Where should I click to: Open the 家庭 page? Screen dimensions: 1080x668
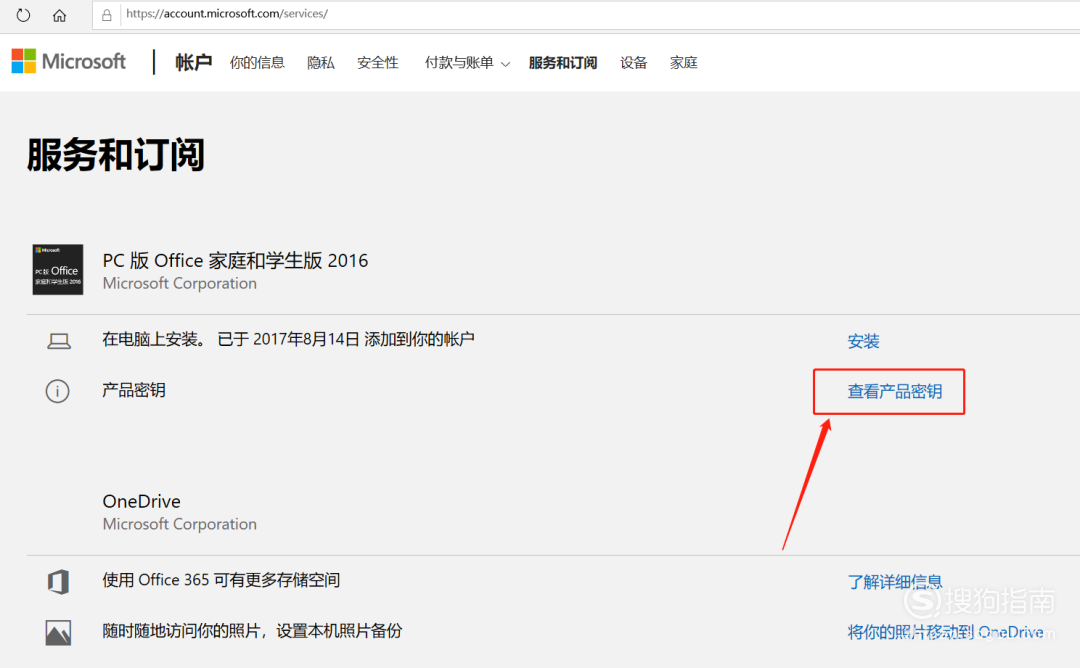tap(684, 63)
